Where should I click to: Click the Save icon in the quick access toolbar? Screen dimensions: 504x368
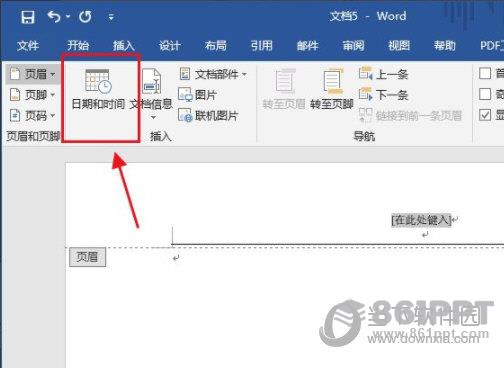[x=28, y=17]
